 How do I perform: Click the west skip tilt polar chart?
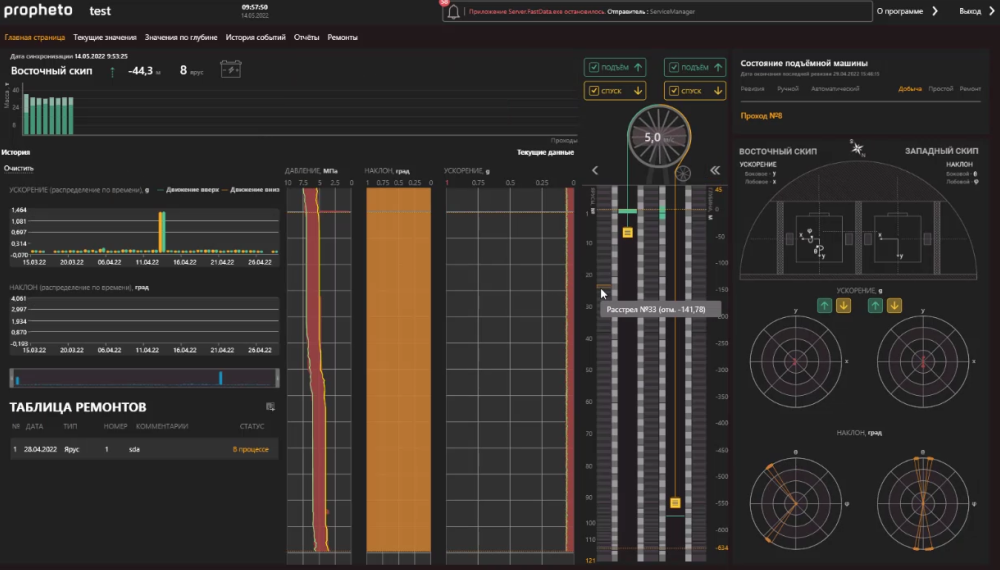point(923,504)
